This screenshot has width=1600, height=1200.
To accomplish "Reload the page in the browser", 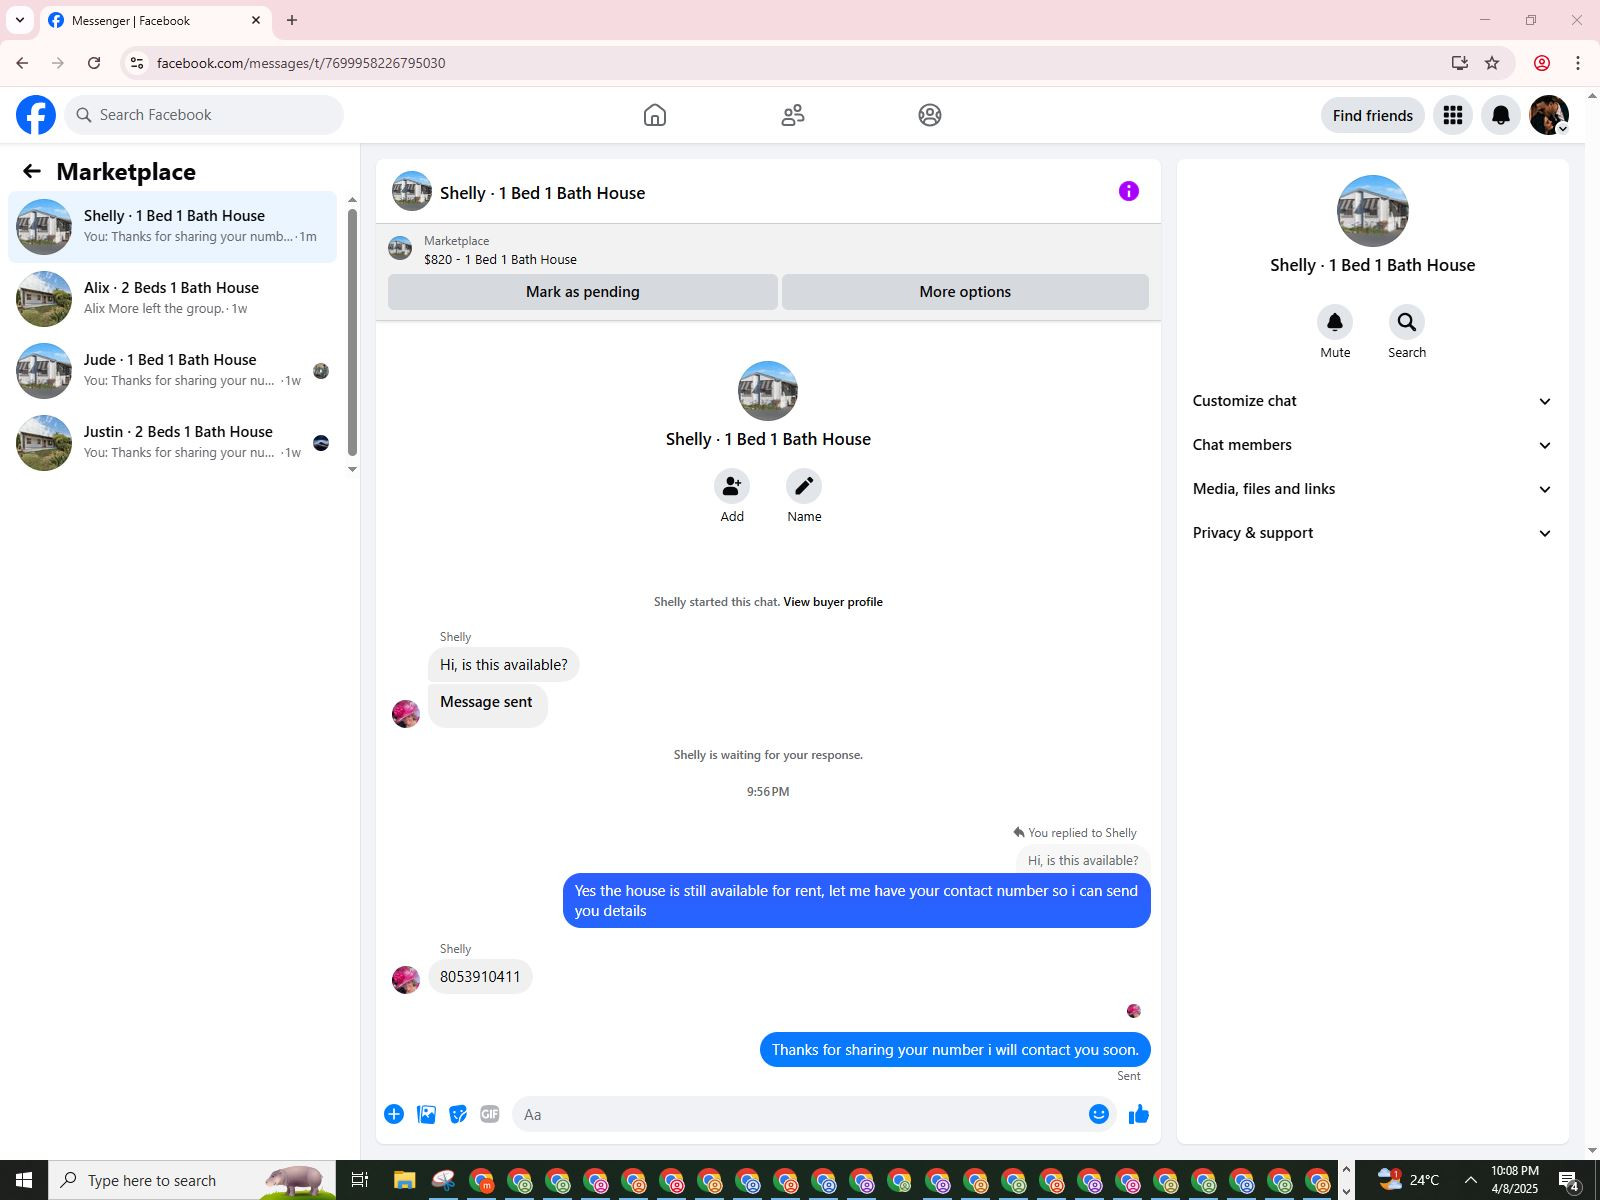I will 94,63.
